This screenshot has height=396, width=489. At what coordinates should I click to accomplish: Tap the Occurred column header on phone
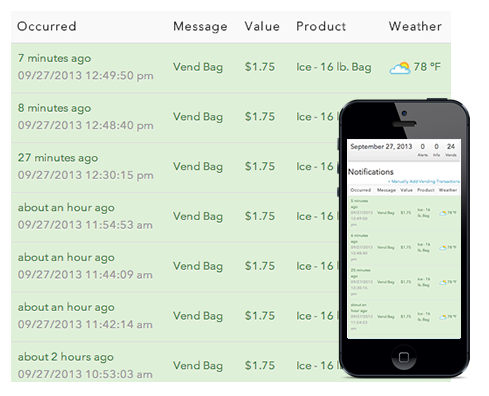coord(360,190)
